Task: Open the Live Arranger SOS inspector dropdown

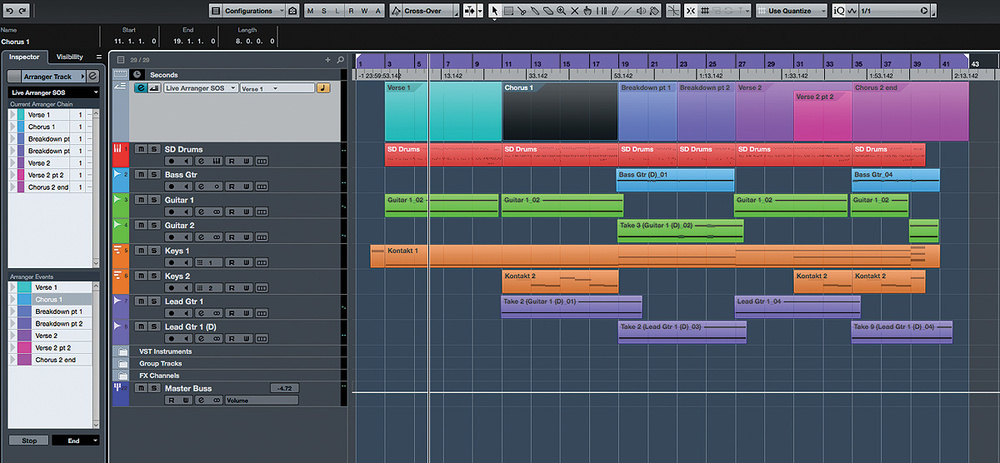Action: 54,93
